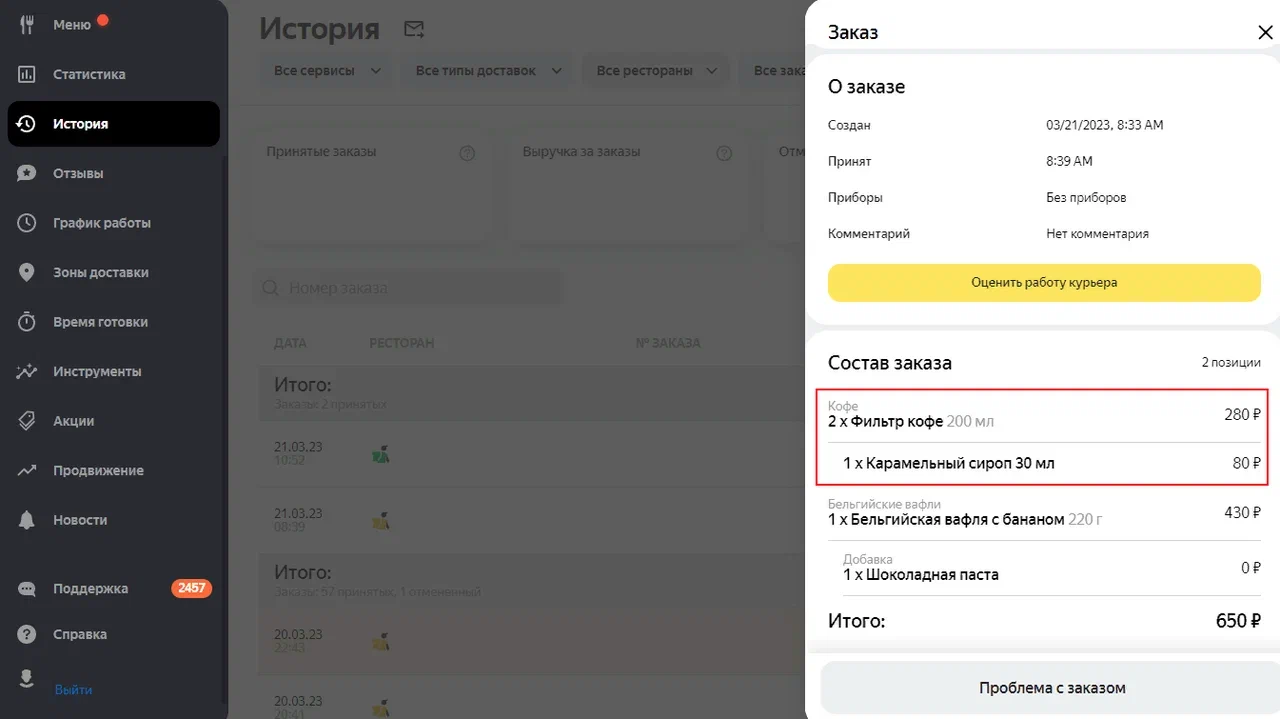The height and width of the screenshot is (719, 1280).
Task: Go to Инструменты in sidebar
Action: pyautogui.click(x=97, y=371)
